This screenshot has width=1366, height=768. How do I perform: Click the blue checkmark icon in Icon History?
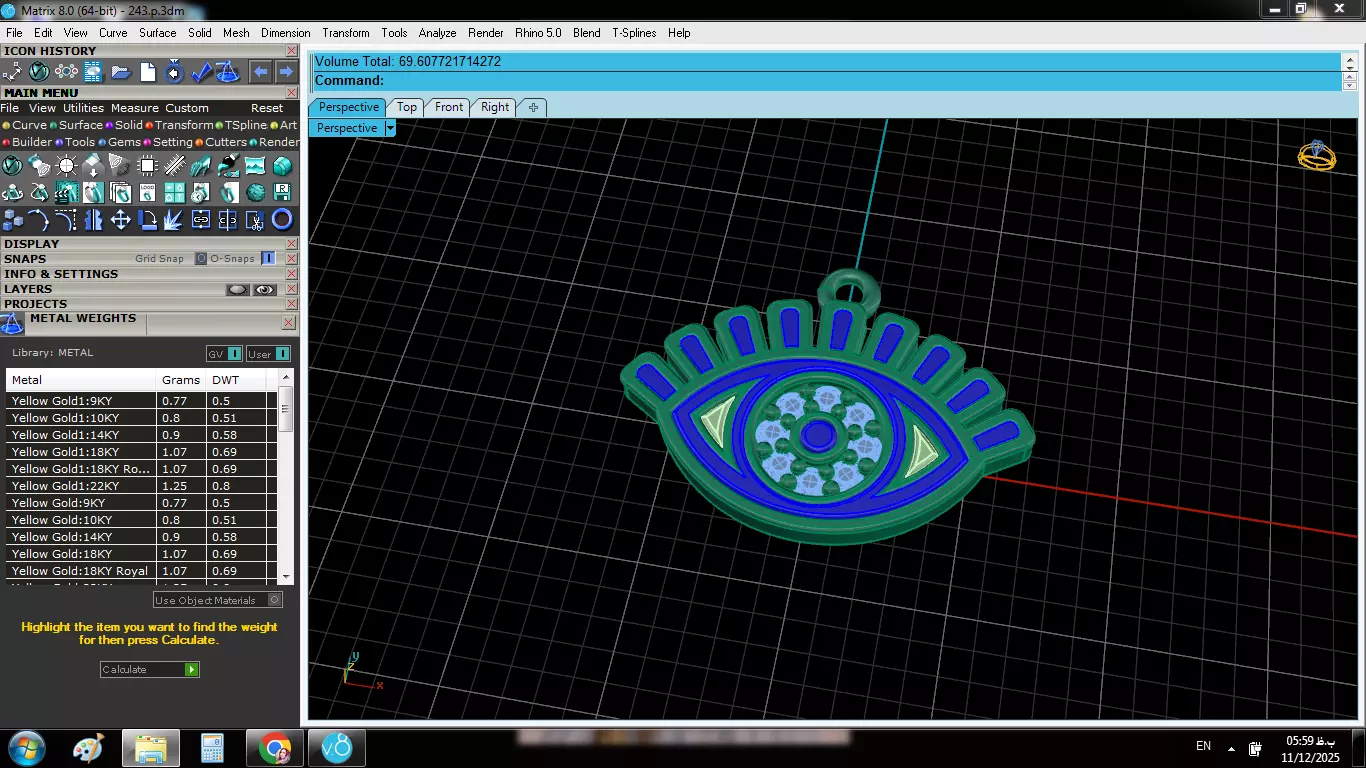202,72
